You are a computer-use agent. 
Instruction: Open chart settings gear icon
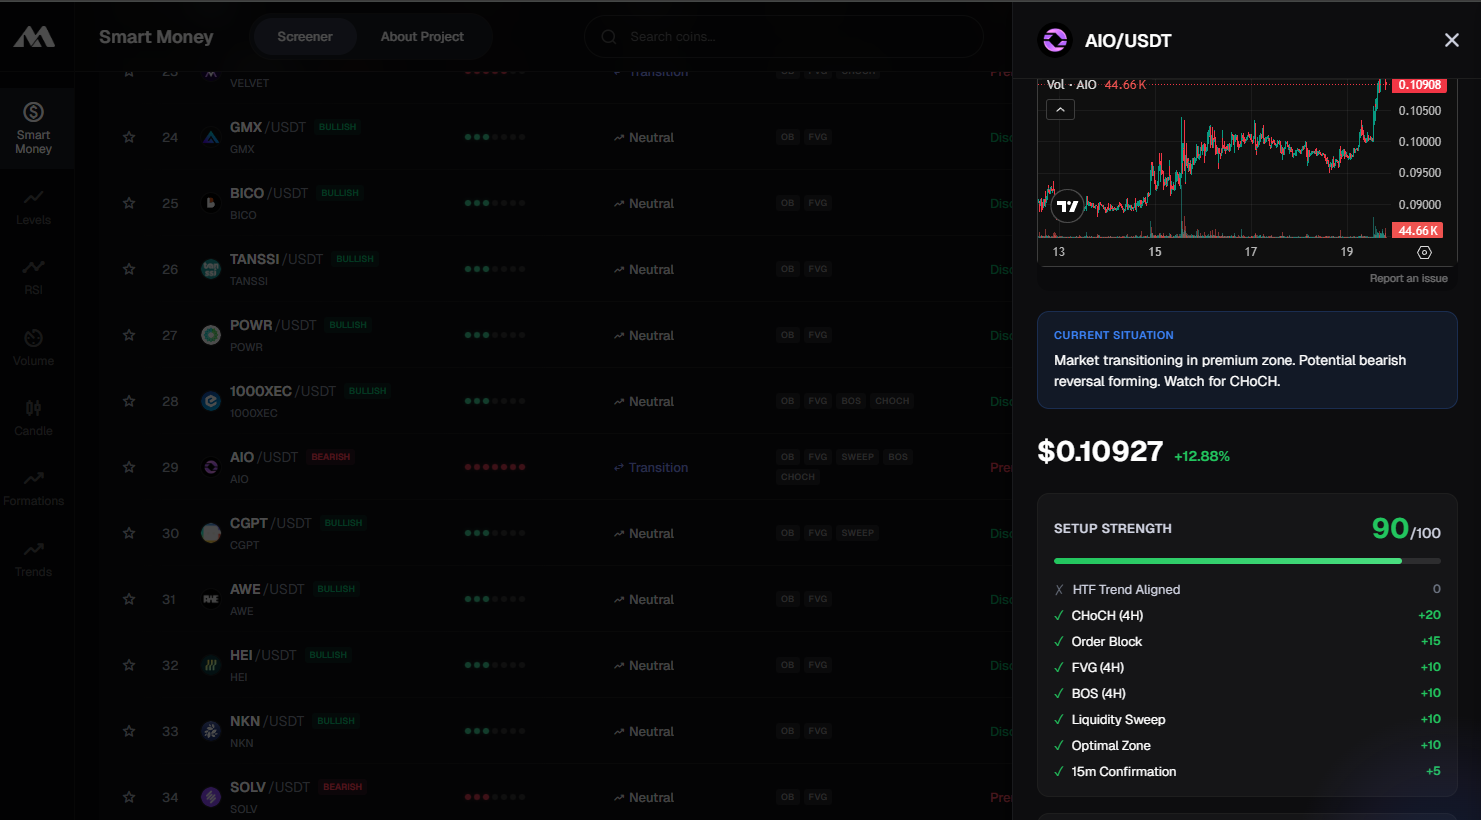pyautogui.click(x=1424, y=253)
